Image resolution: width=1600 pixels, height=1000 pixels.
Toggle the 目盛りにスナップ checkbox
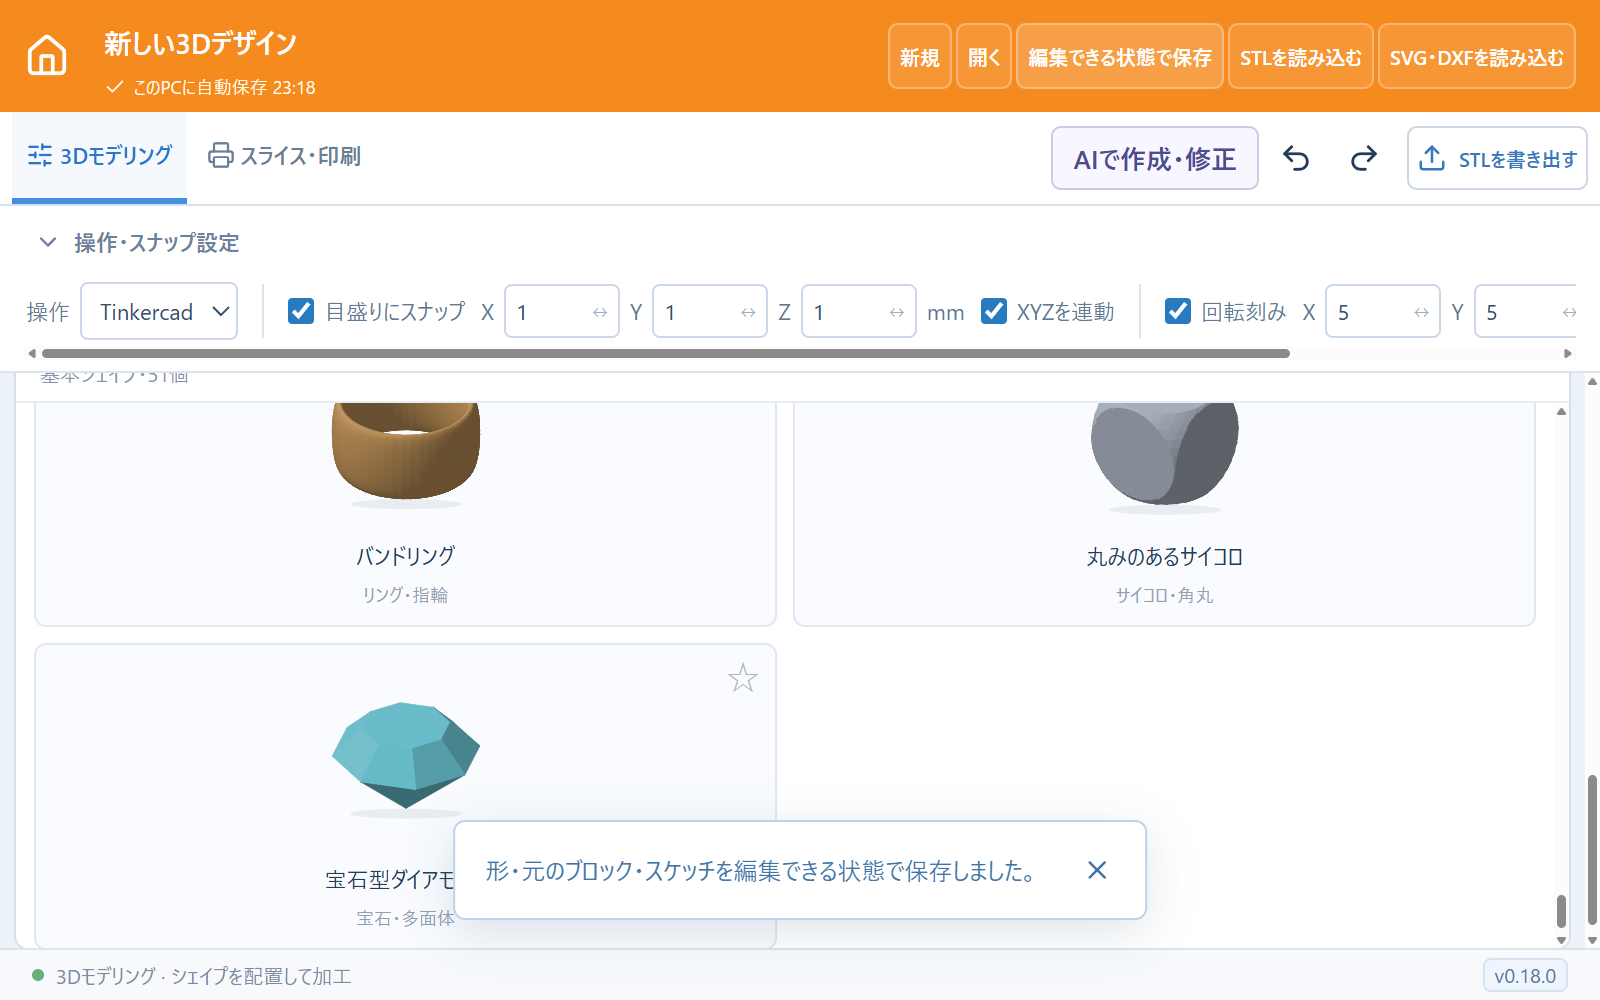(301, 311)
